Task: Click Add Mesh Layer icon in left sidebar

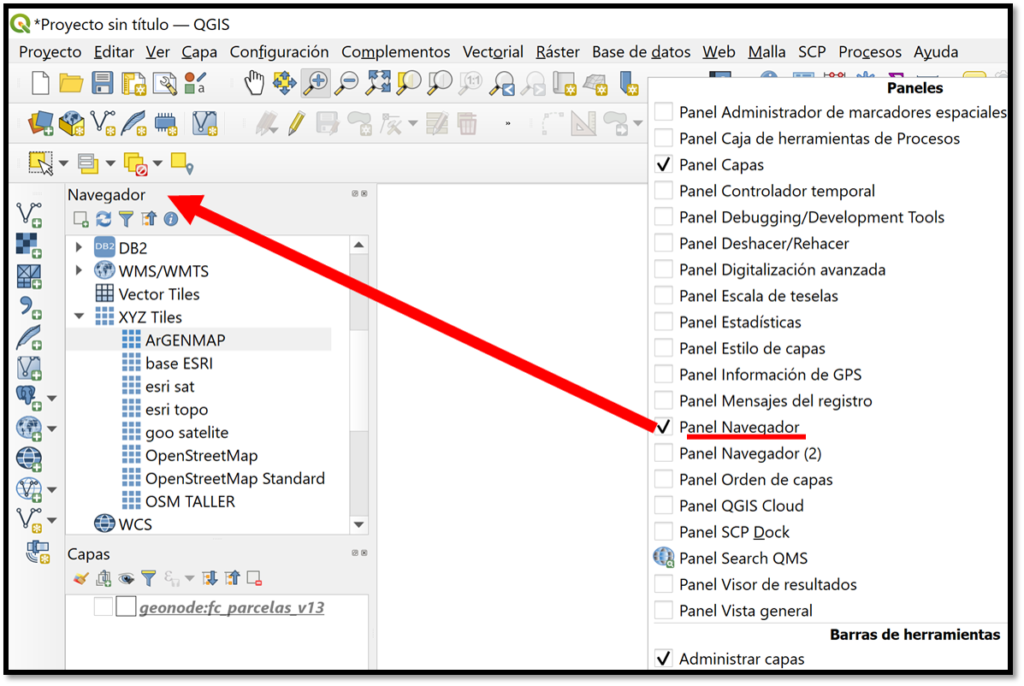Action: click(29, 276)
